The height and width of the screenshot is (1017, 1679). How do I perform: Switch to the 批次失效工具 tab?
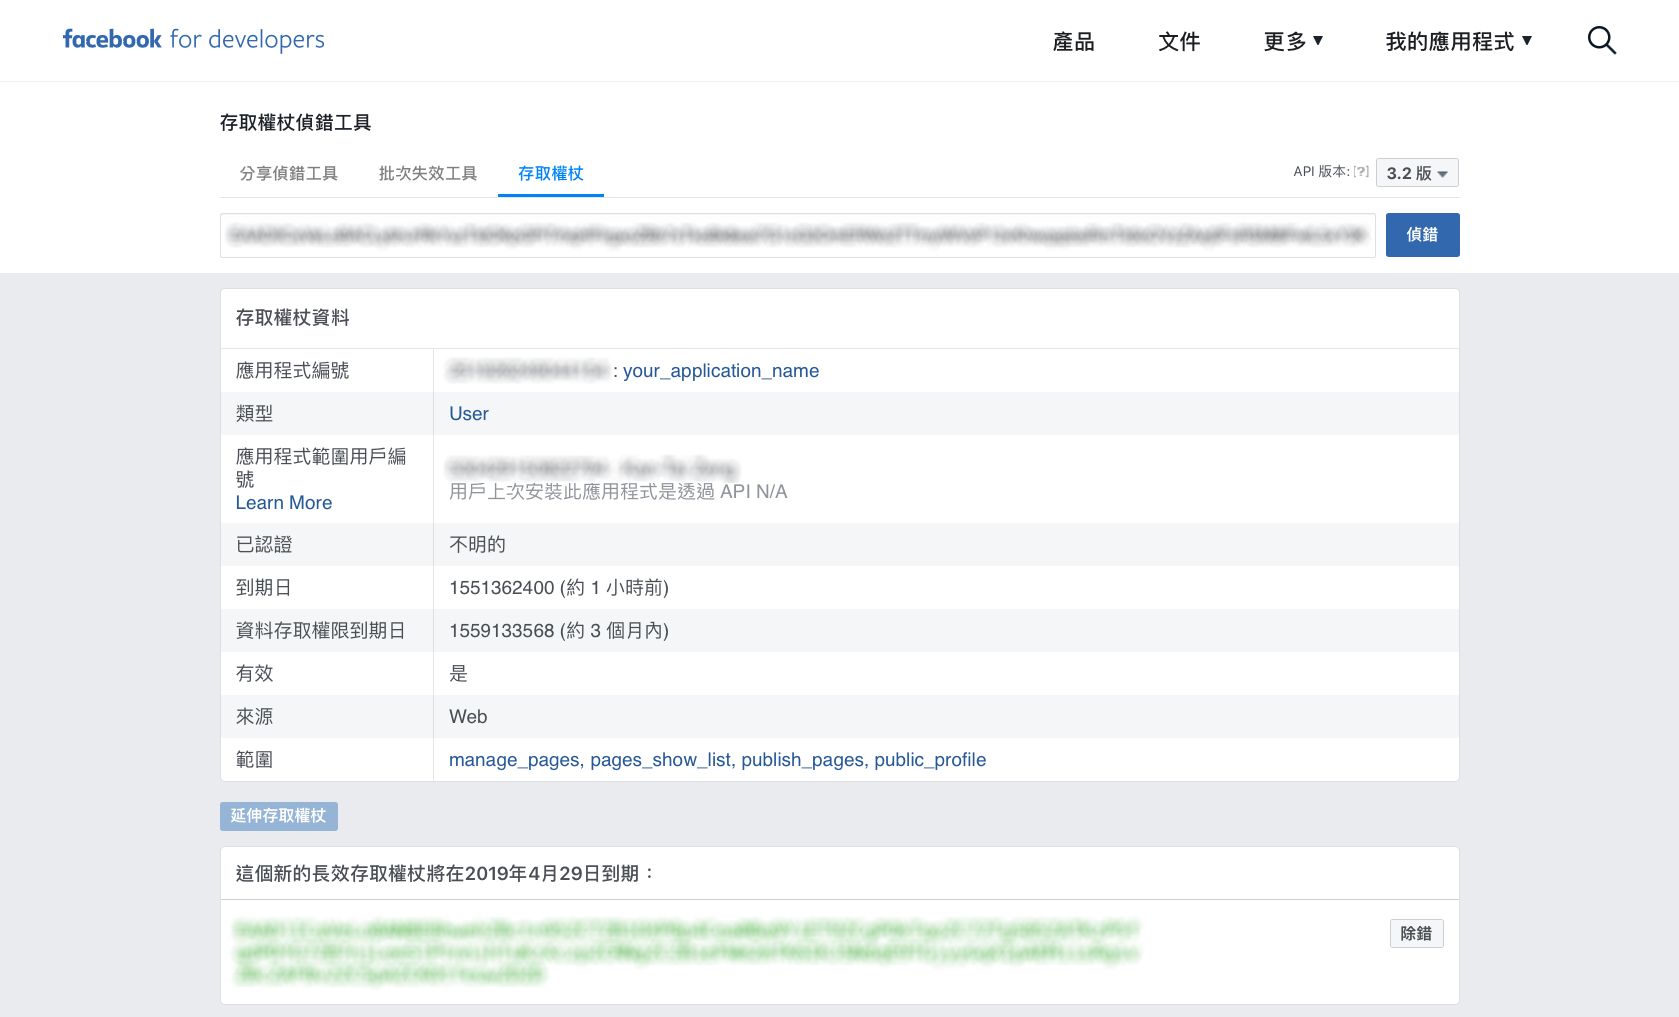click(x=428, y=174)
